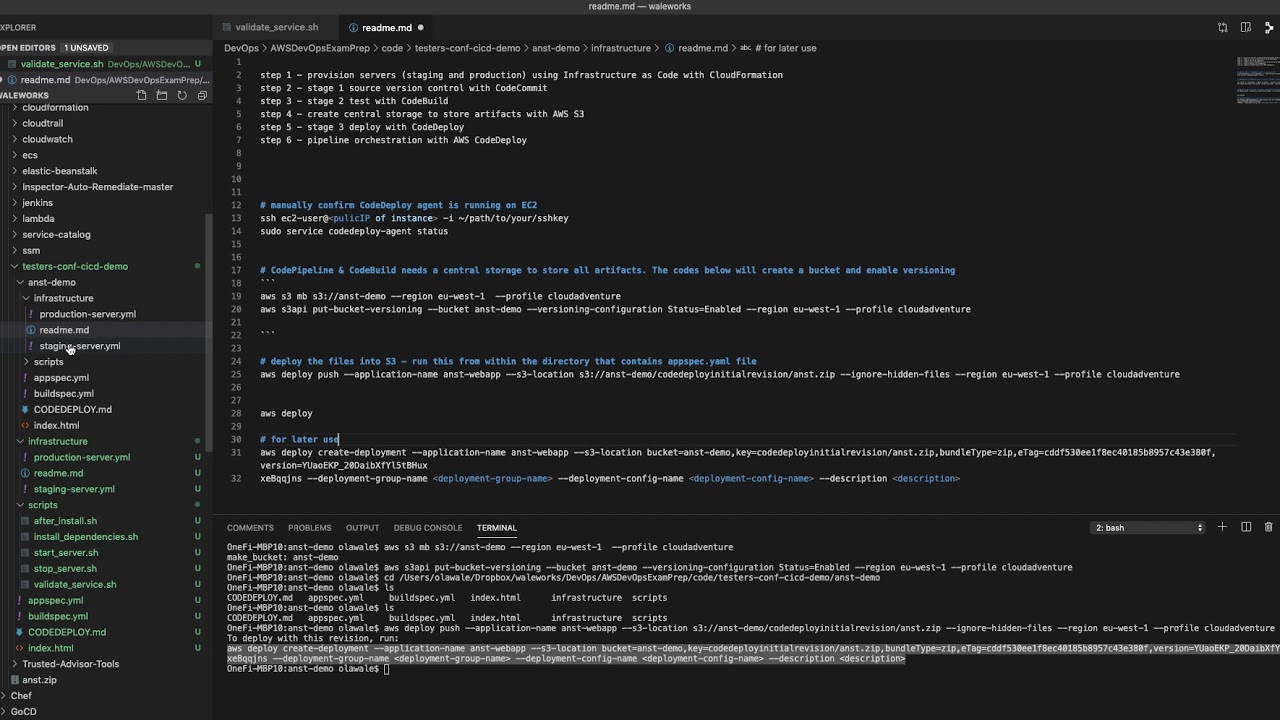Expand the cloudformation folder
The width and height of the screenshot is (1280, 720).
click(x=55, y=107)
